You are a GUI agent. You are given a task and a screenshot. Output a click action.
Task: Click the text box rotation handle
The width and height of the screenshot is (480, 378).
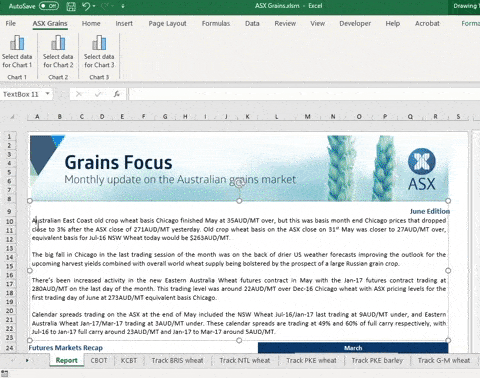[x=239, y=183]
